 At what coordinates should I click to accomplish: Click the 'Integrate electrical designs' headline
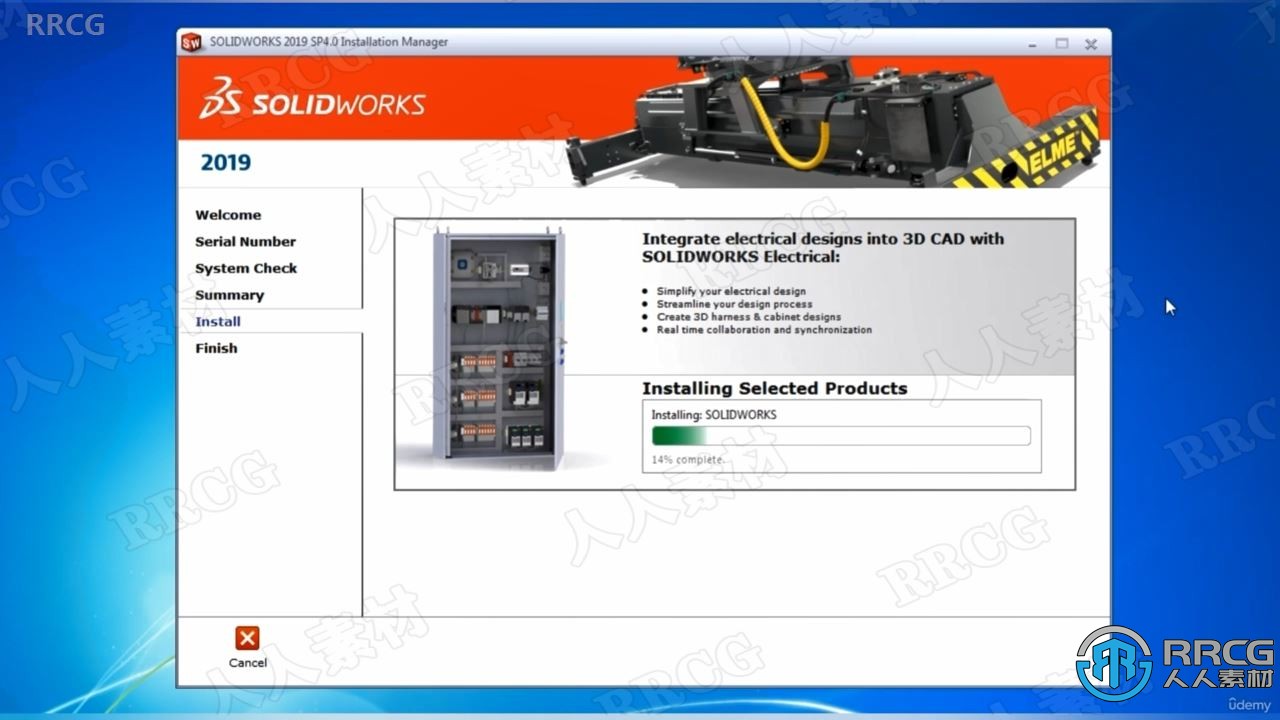[823, 247]
